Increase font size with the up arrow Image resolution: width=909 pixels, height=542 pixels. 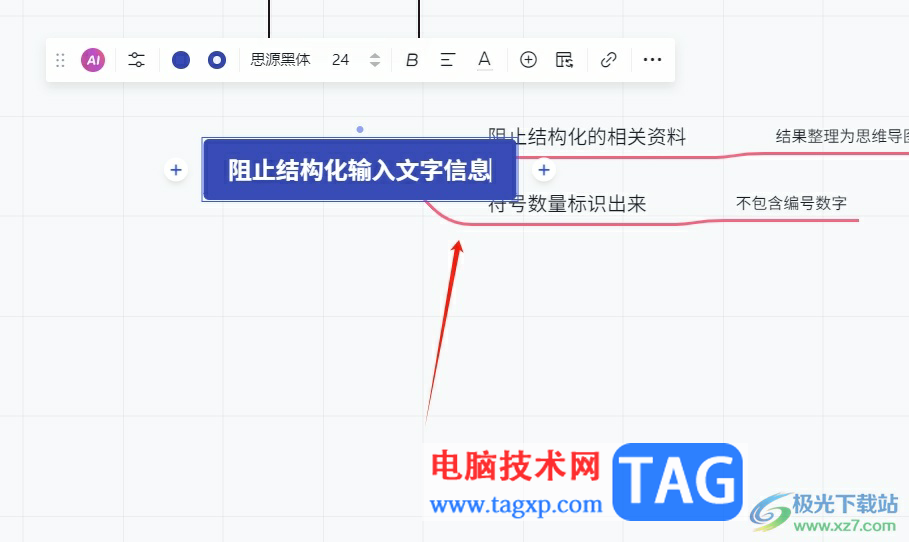(x=375, y=55)
